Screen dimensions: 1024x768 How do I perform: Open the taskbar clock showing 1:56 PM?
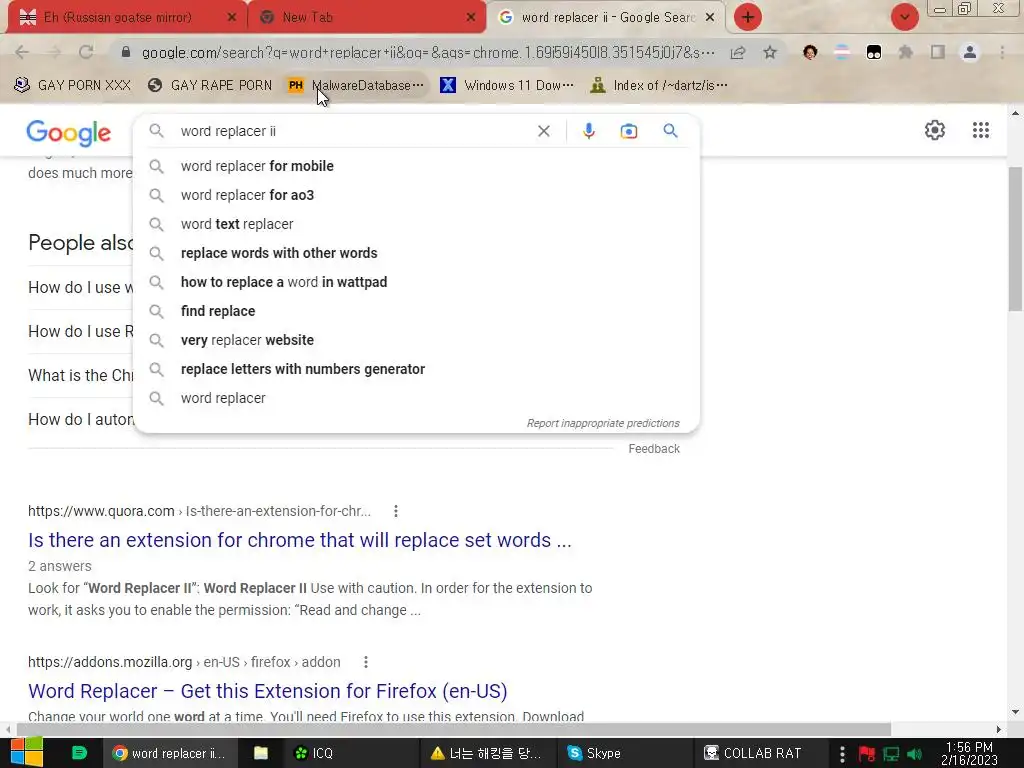pyautogui.click(x=969, y=753)
